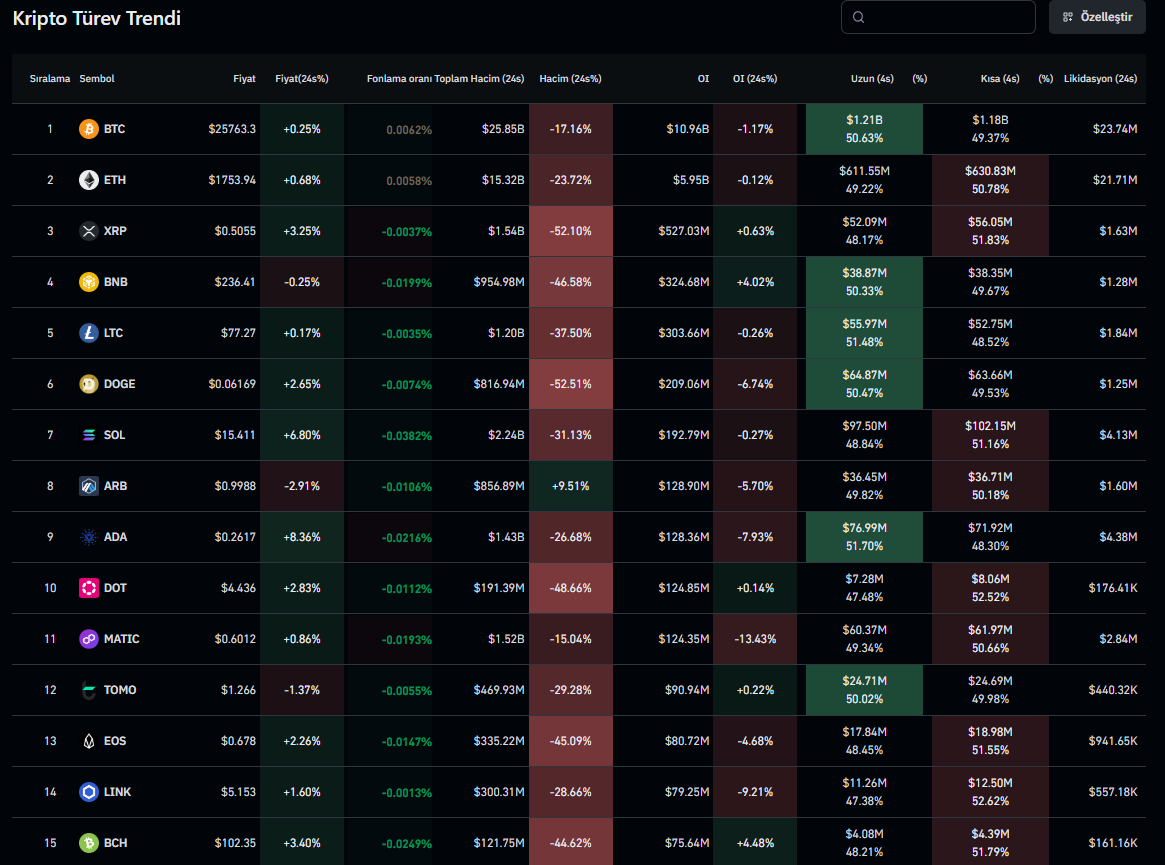Image resolution: width=1165 pixels, height=865 pixels.
Task: Open the MATIC symbol link
Action: 121,639
